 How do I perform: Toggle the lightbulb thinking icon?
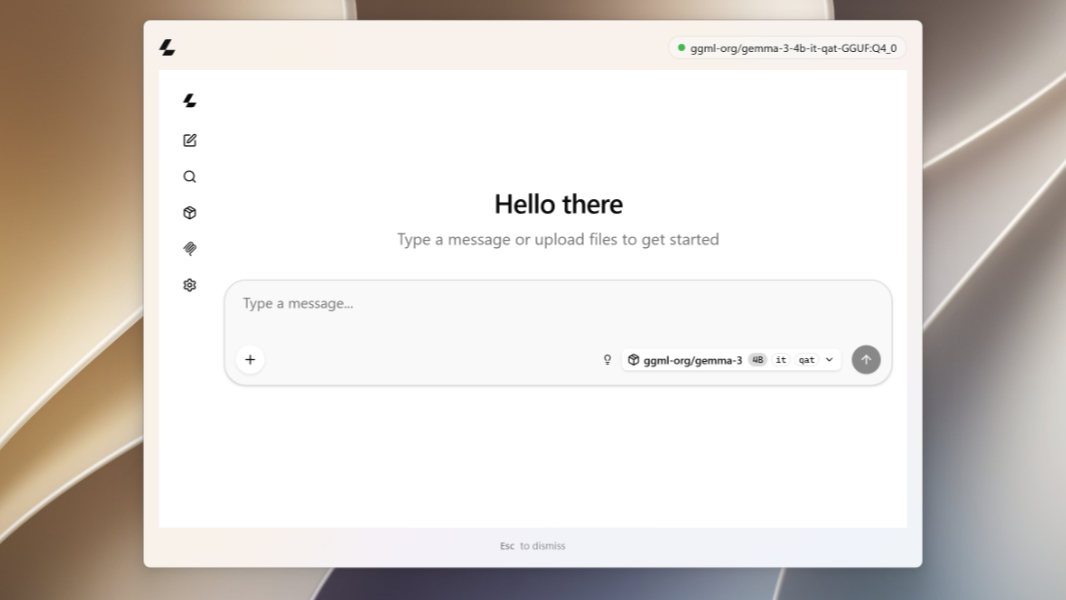click(x=607, y=359)
